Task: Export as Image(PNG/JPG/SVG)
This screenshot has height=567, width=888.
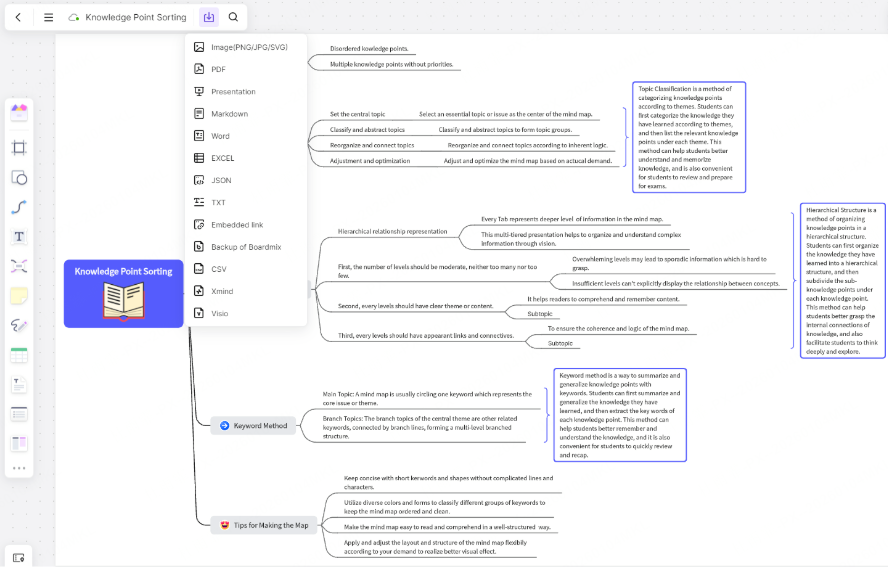Action: 248,47
